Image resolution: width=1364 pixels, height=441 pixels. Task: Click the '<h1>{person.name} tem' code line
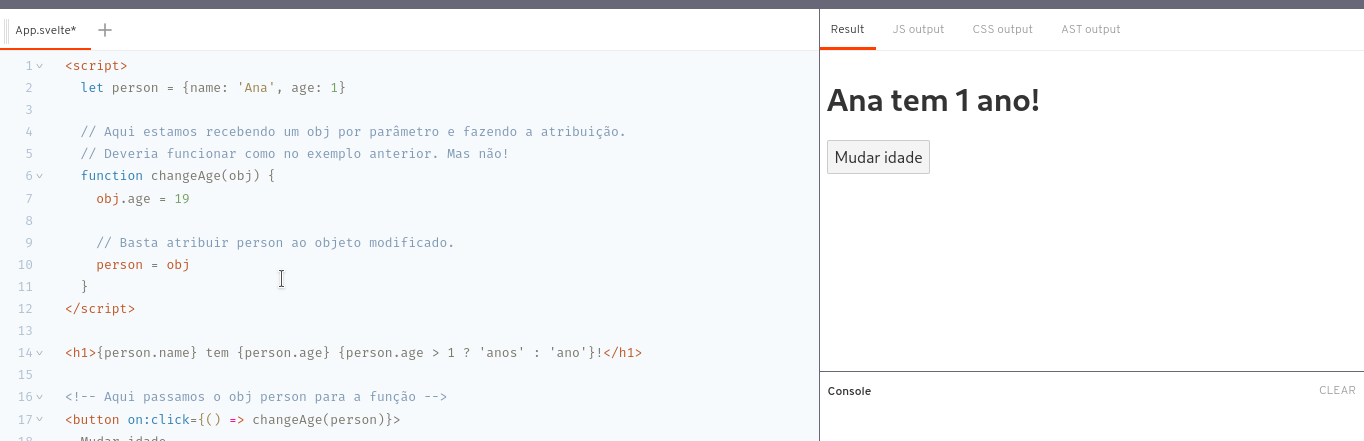353,353
